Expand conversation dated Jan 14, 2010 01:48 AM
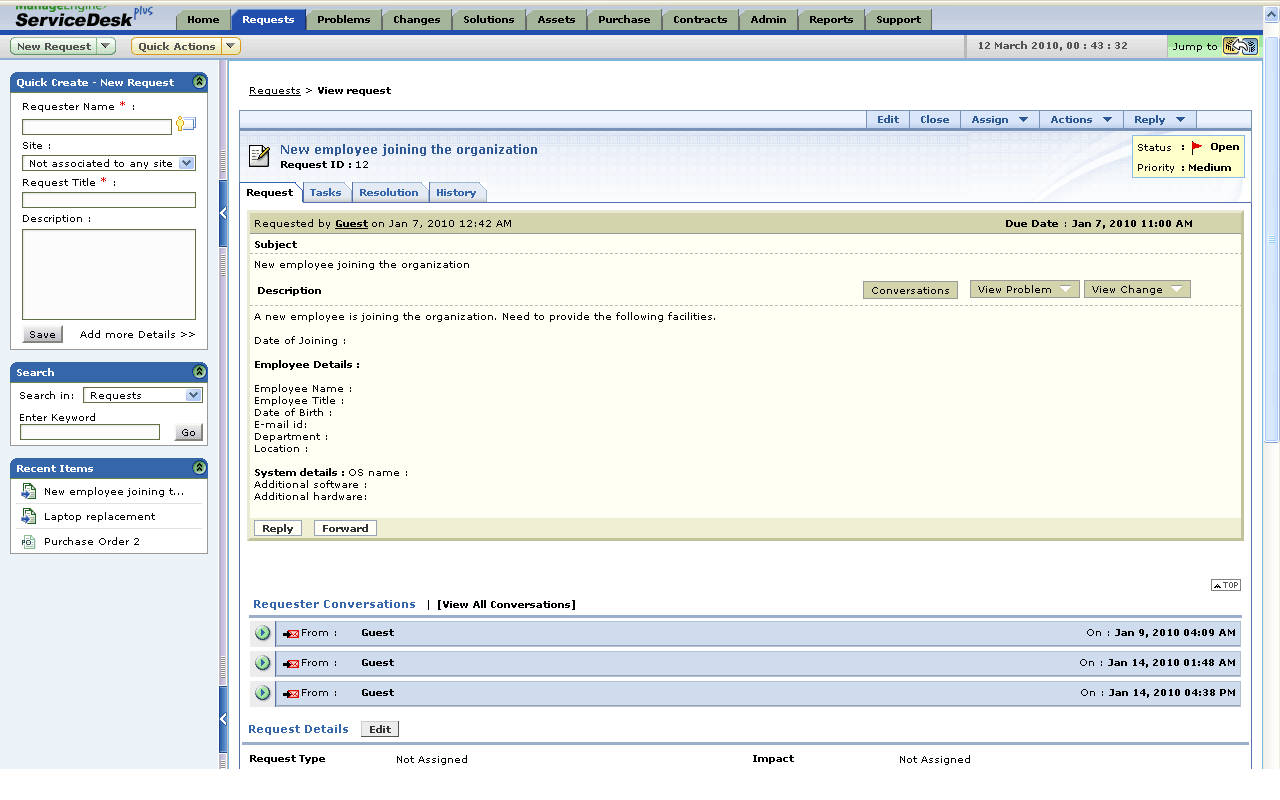1280x800 pixels. tap(262, 663)
